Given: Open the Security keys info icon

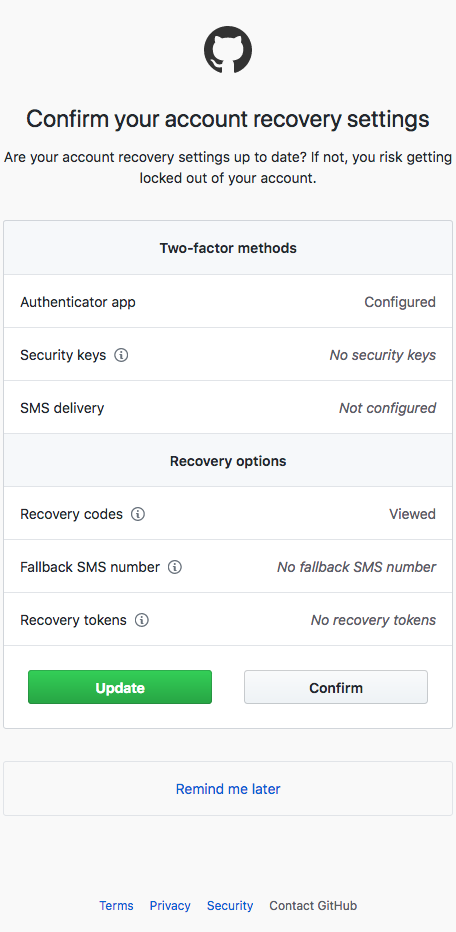Looking at the screenshot, I should pyautogui.click(x=121, y=355).
